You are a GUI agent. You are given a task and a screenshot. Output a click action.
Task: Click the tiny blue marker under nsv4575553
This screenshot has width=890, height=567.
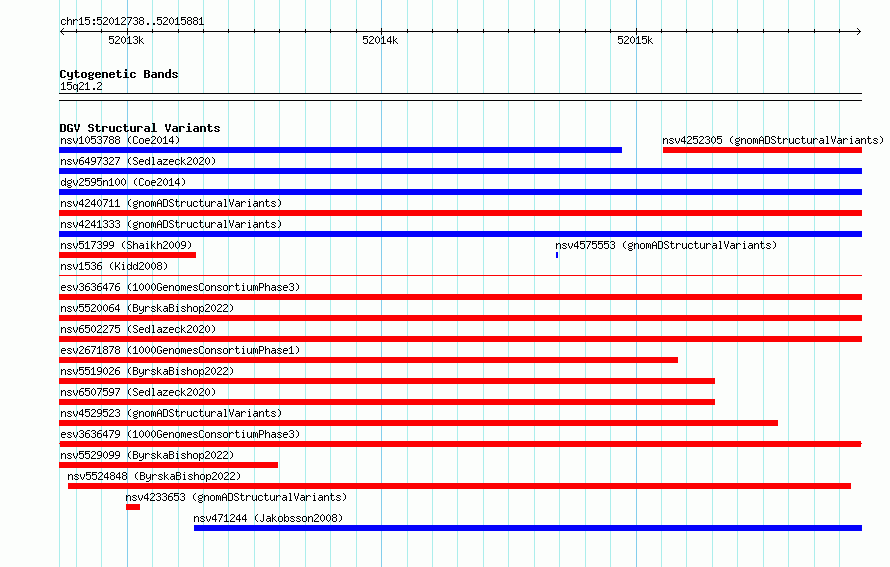pos(557,255)
